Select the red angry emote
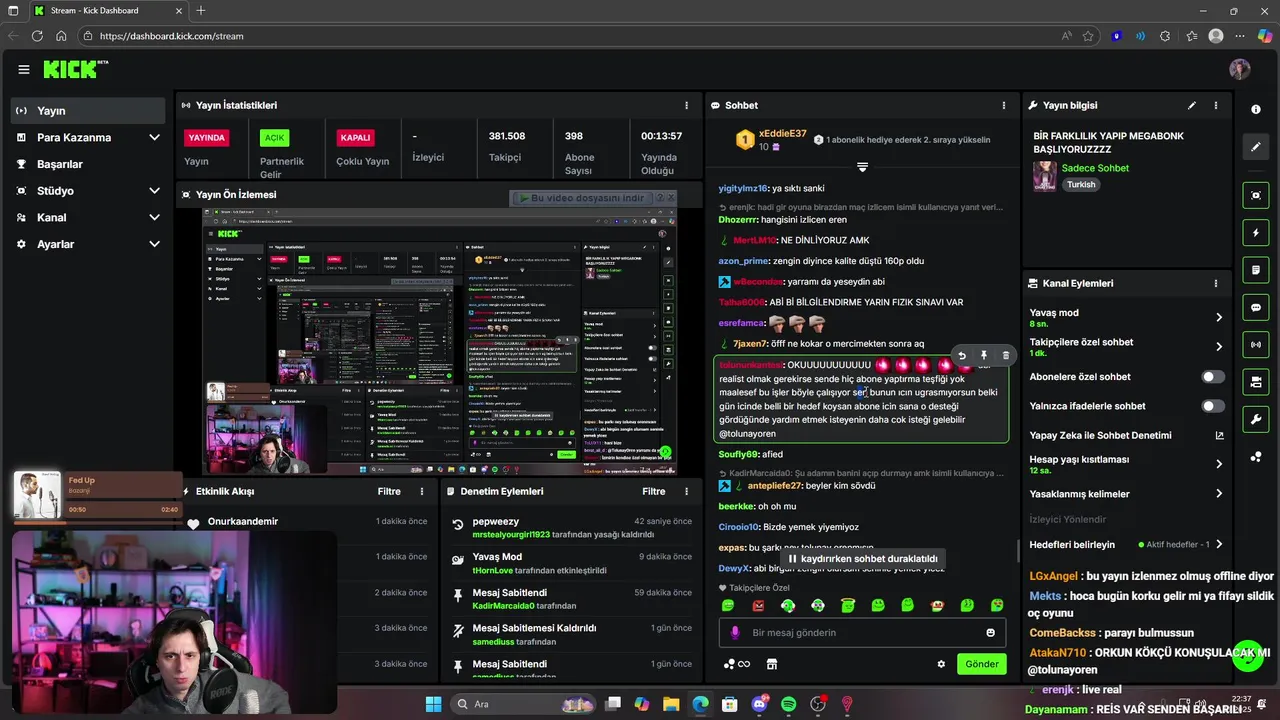 [x=758, y=605]
